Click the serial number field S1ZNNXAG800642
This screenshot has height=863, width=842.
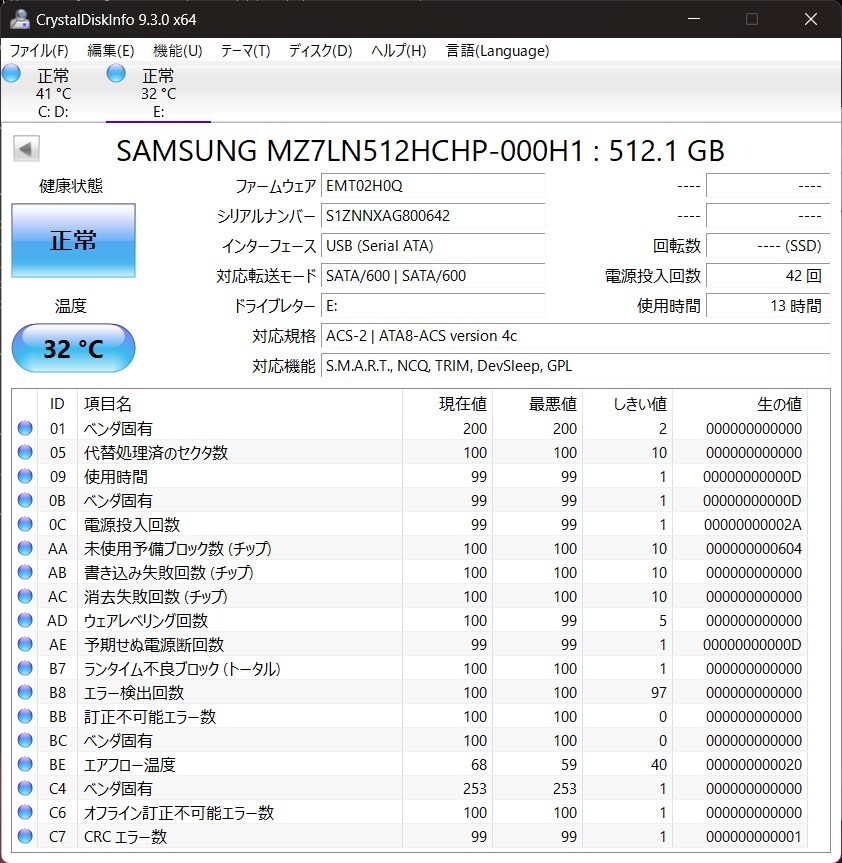point(433,216)
